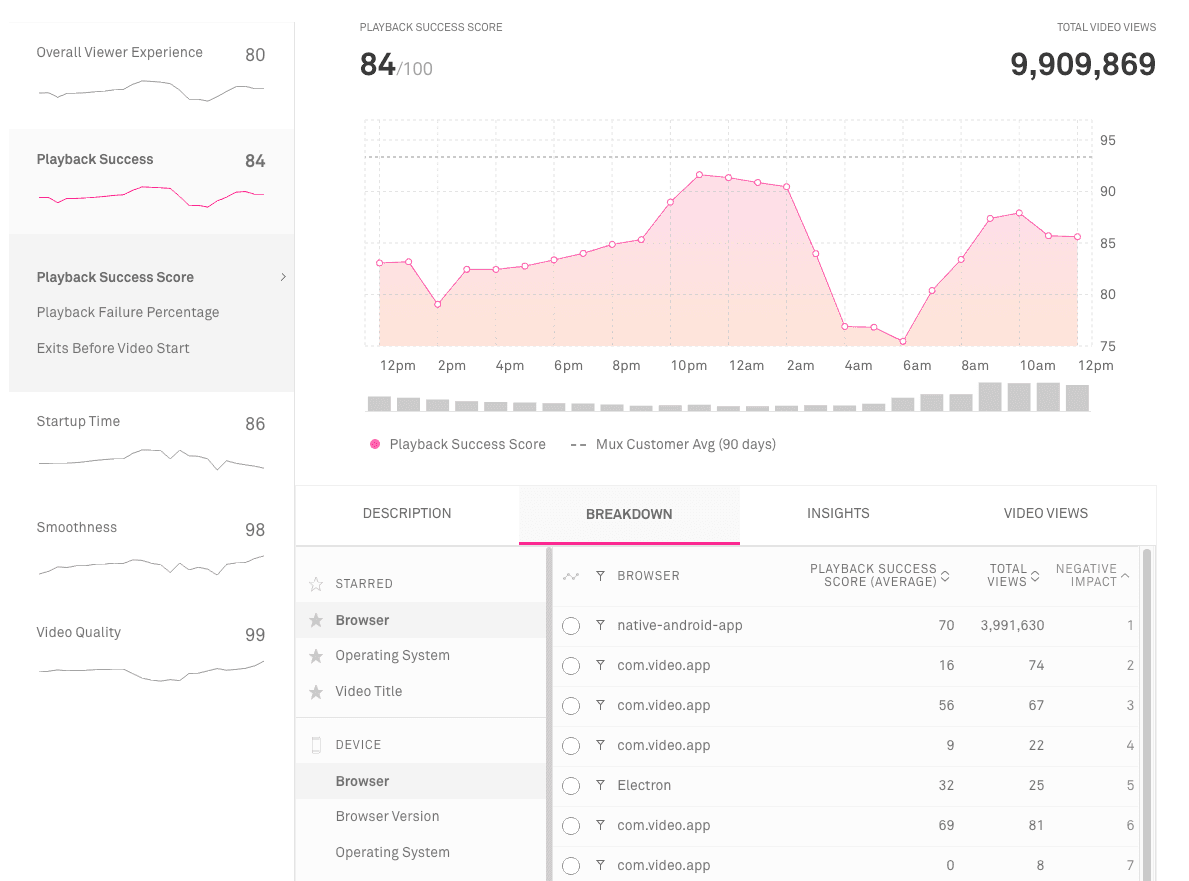Select the Electron row radio button
Viewport: 1189px width, 881px height.
pyautogui.click(x=571, y=786)
